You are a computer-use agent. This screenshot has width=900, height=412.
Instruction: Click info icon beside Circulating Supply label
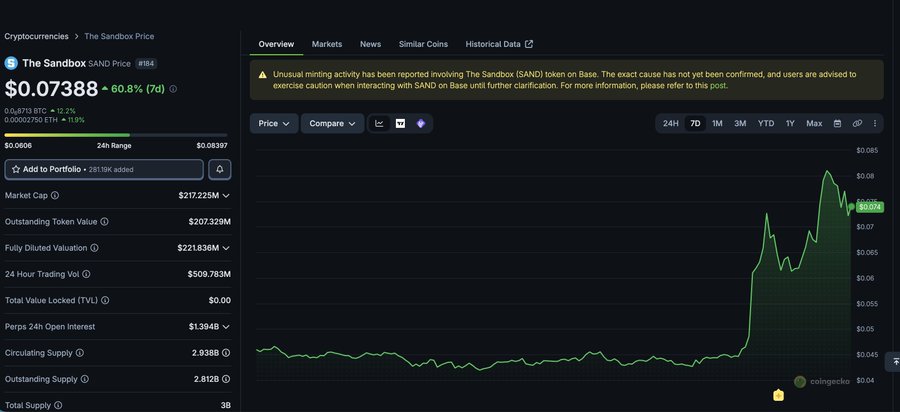coord(80,353)
